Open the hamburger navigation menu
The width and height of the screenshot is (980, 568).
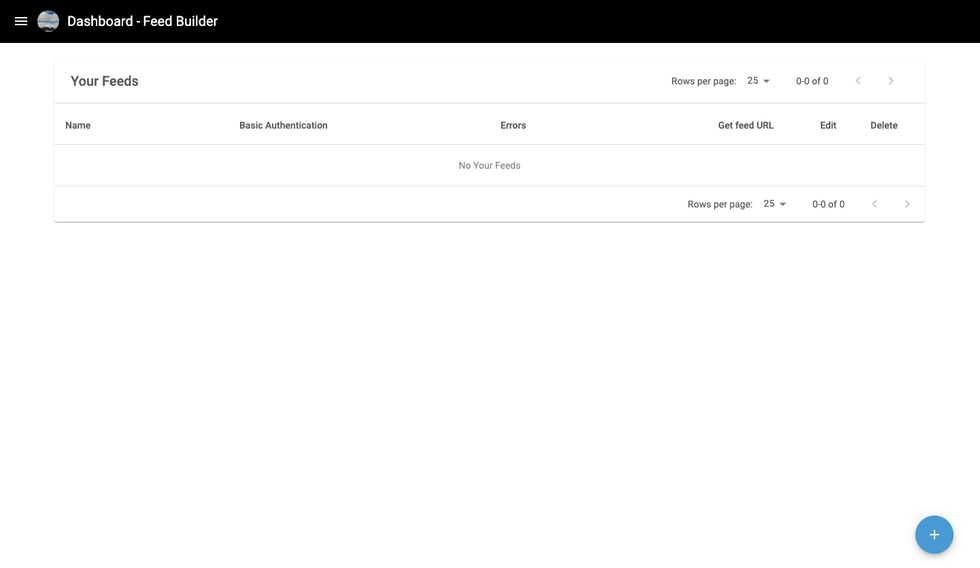pyautogui.click(x=21, y=21)
